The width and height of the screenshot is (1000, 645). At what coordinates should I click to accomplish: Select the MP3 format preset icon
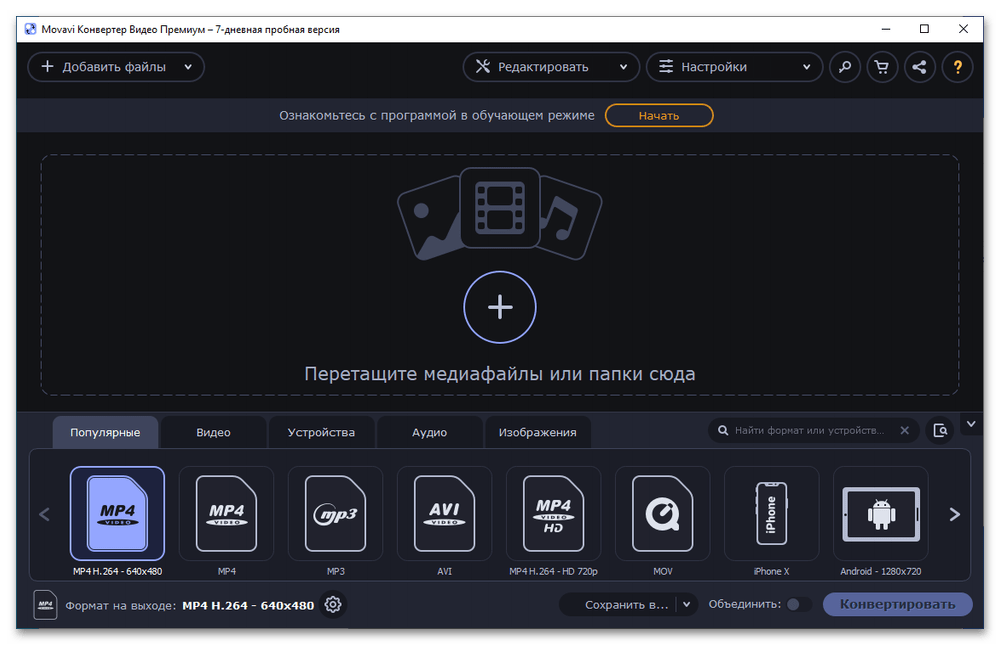335,514
